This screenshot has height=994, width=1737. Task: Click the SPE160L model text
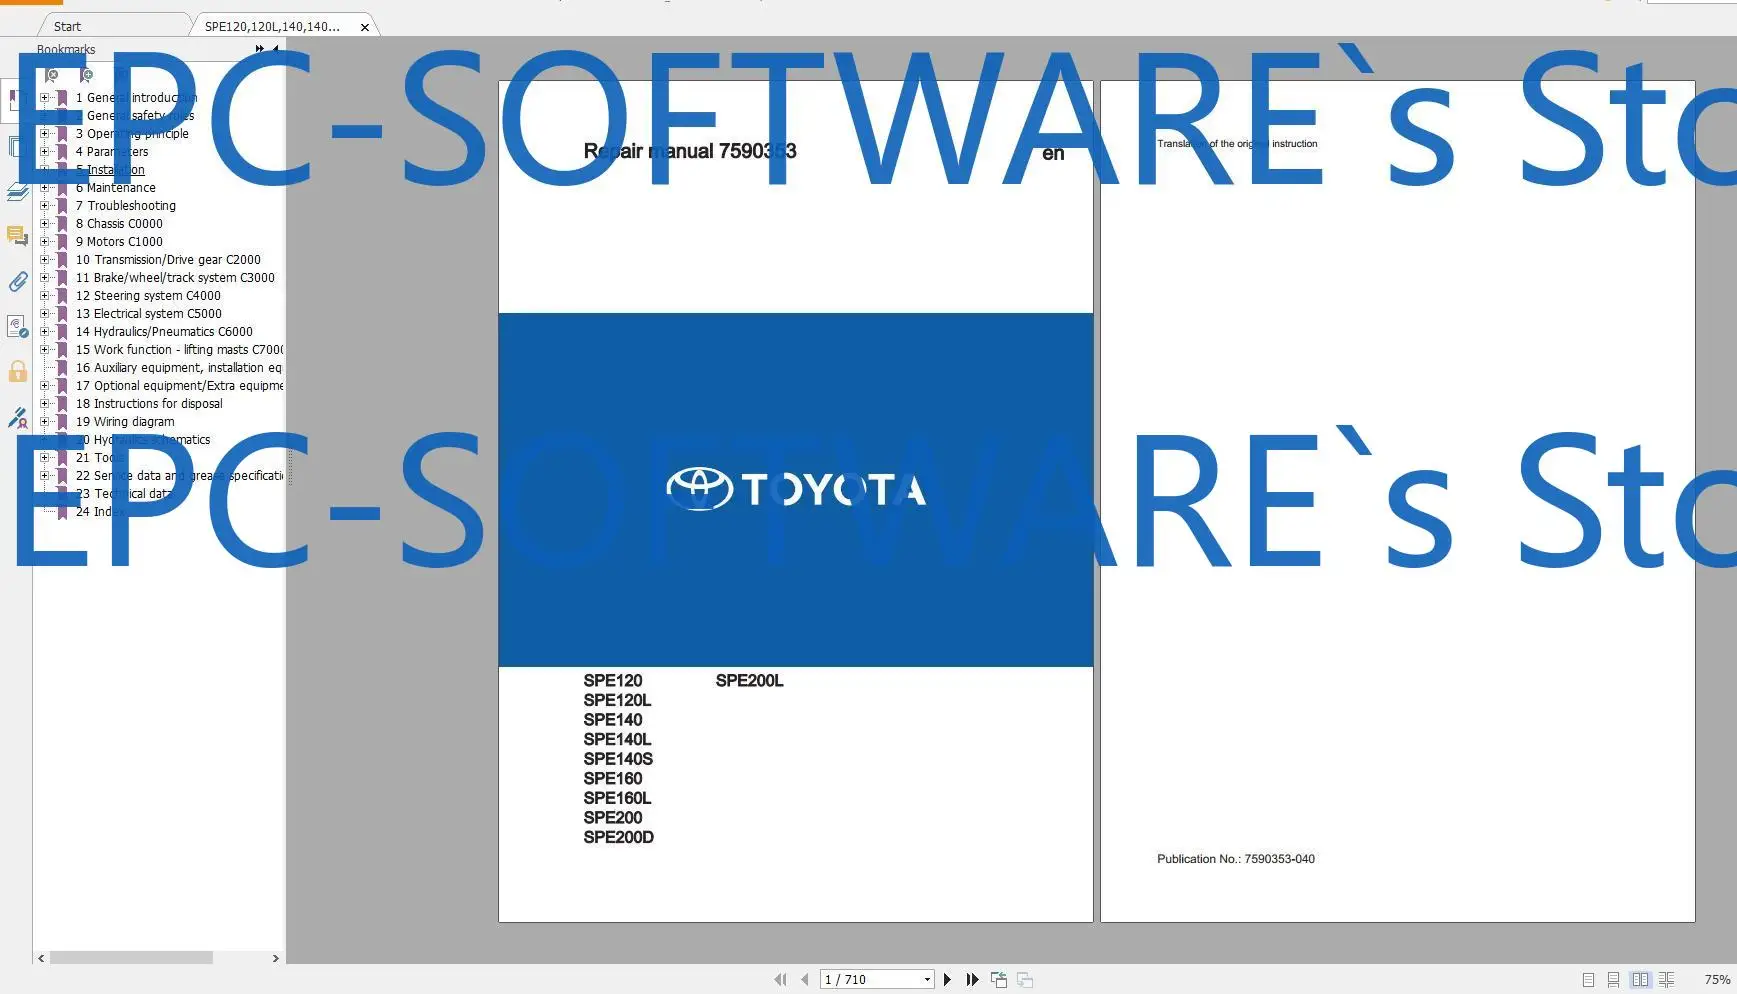[617, 798]
